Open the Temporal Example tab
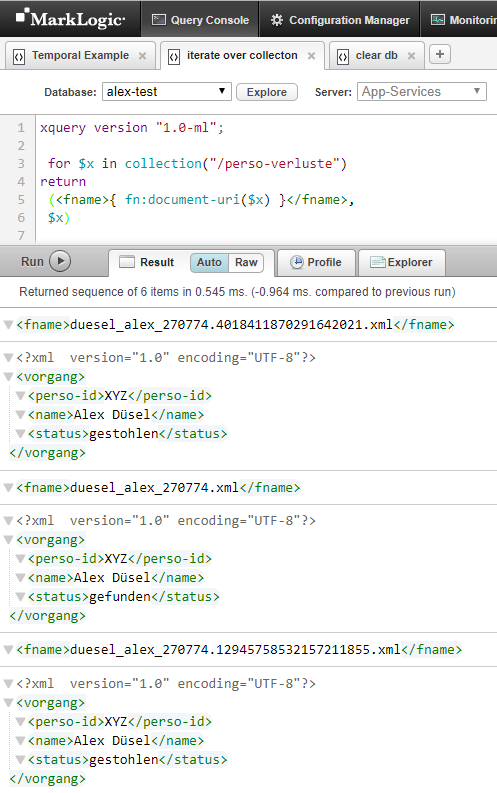Image resolution: width=497 pixels, height=793 pixels. click(x=80, y=55)
